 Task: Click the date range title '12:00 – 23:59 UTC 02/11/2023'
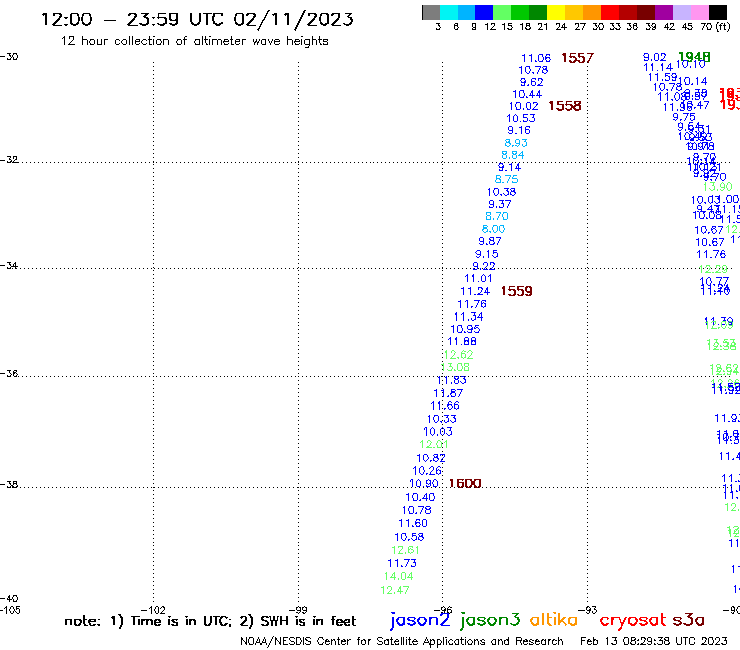click(x=197, y=19)
